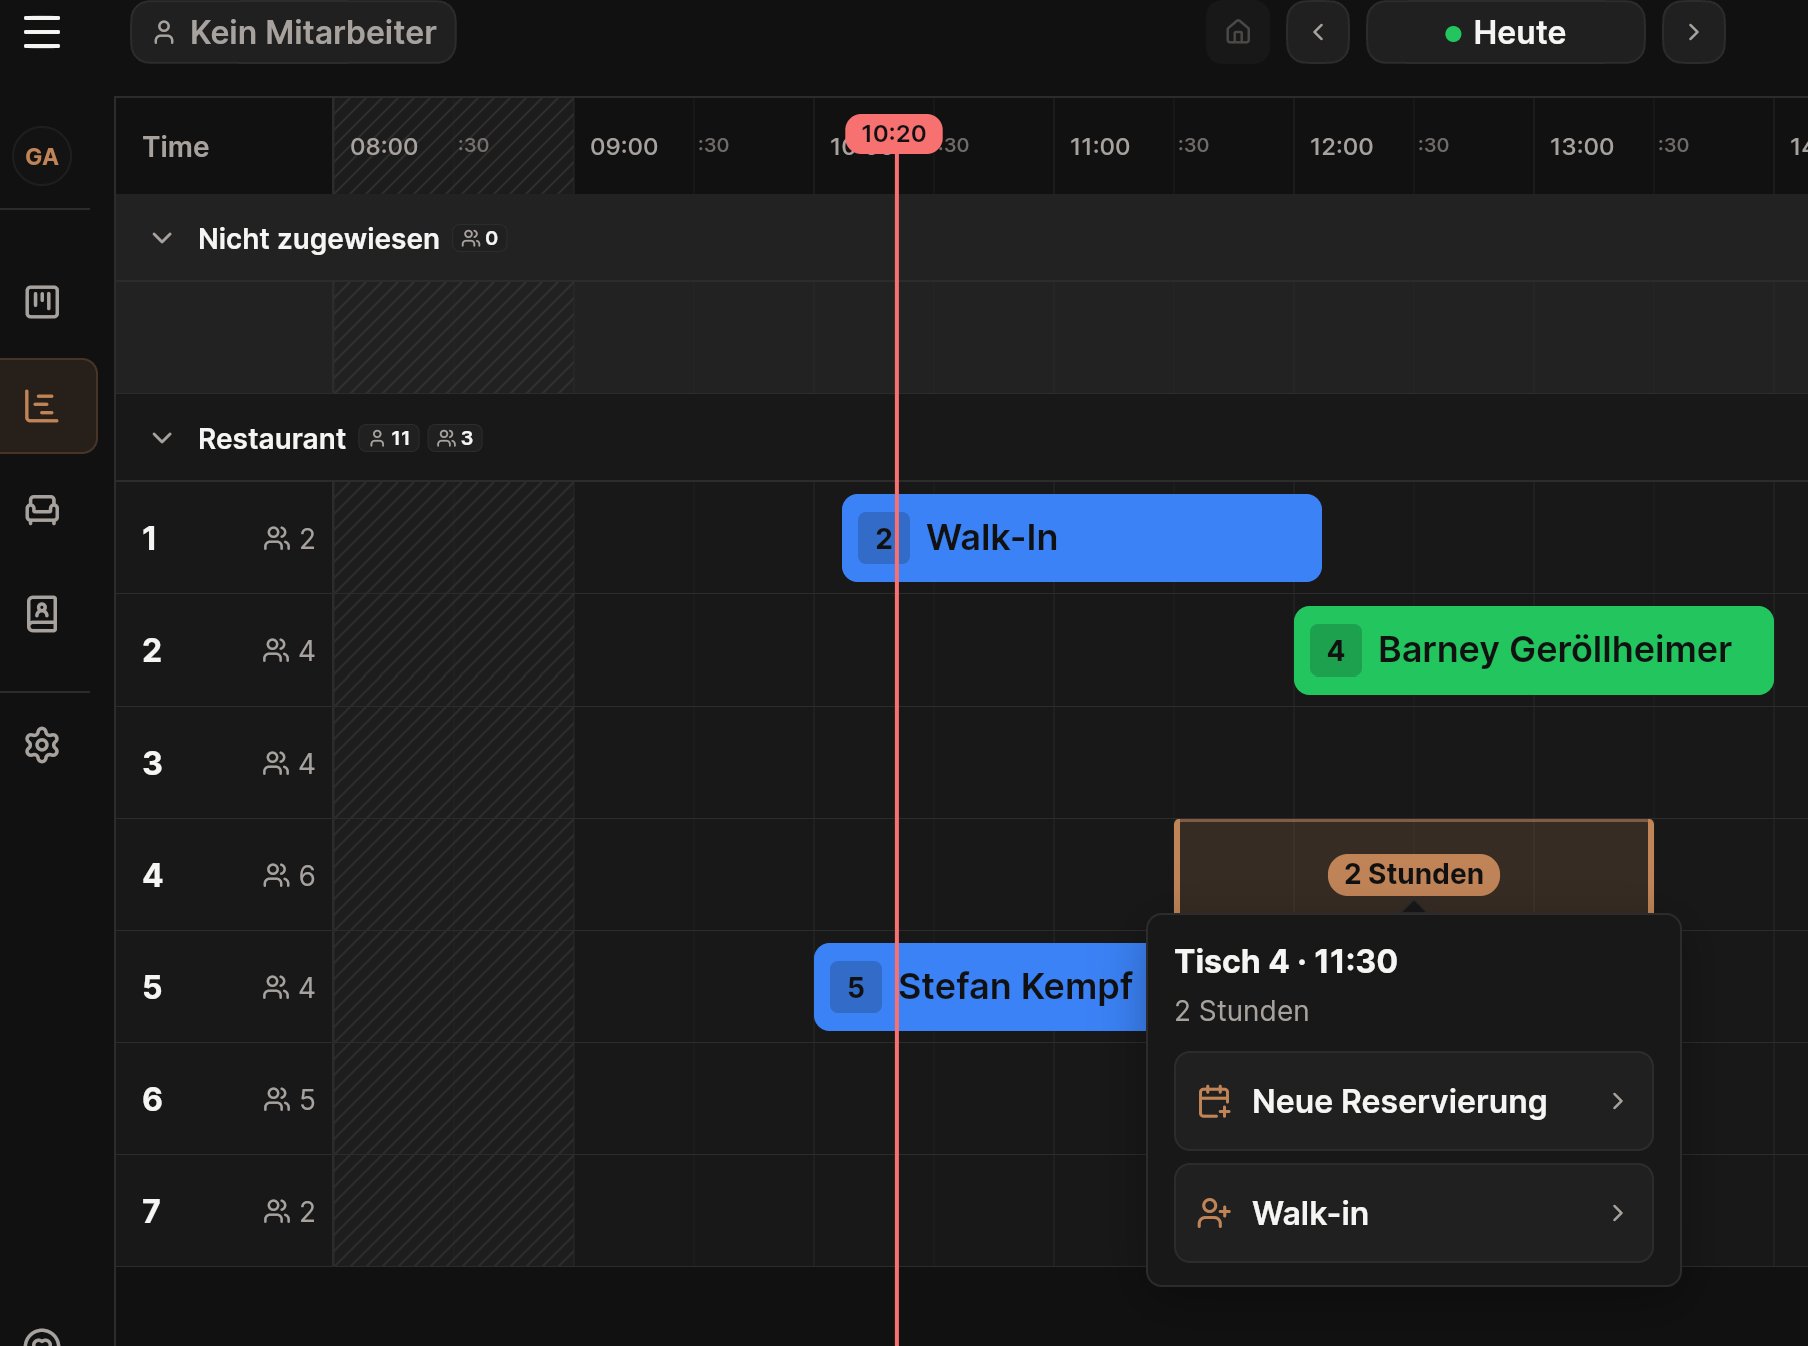Viewport: 1808px width, 1346px height.
Task: Select table row 2
Action: [x=224, y=650]
